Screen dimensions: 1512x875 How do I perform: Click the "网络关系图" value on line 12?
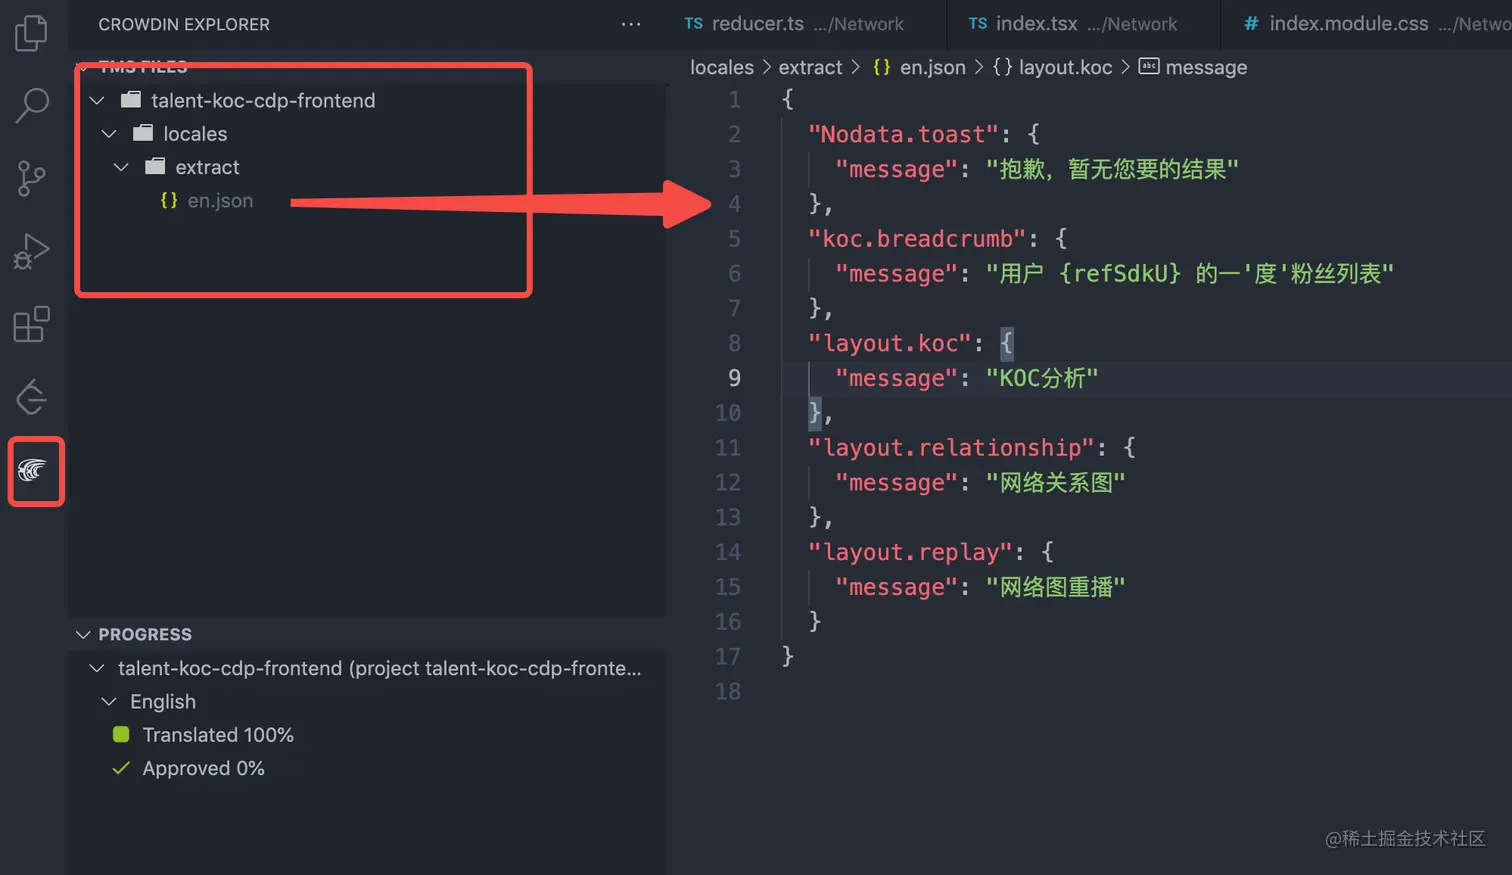pyautogui.click(x=1056, y=483)
